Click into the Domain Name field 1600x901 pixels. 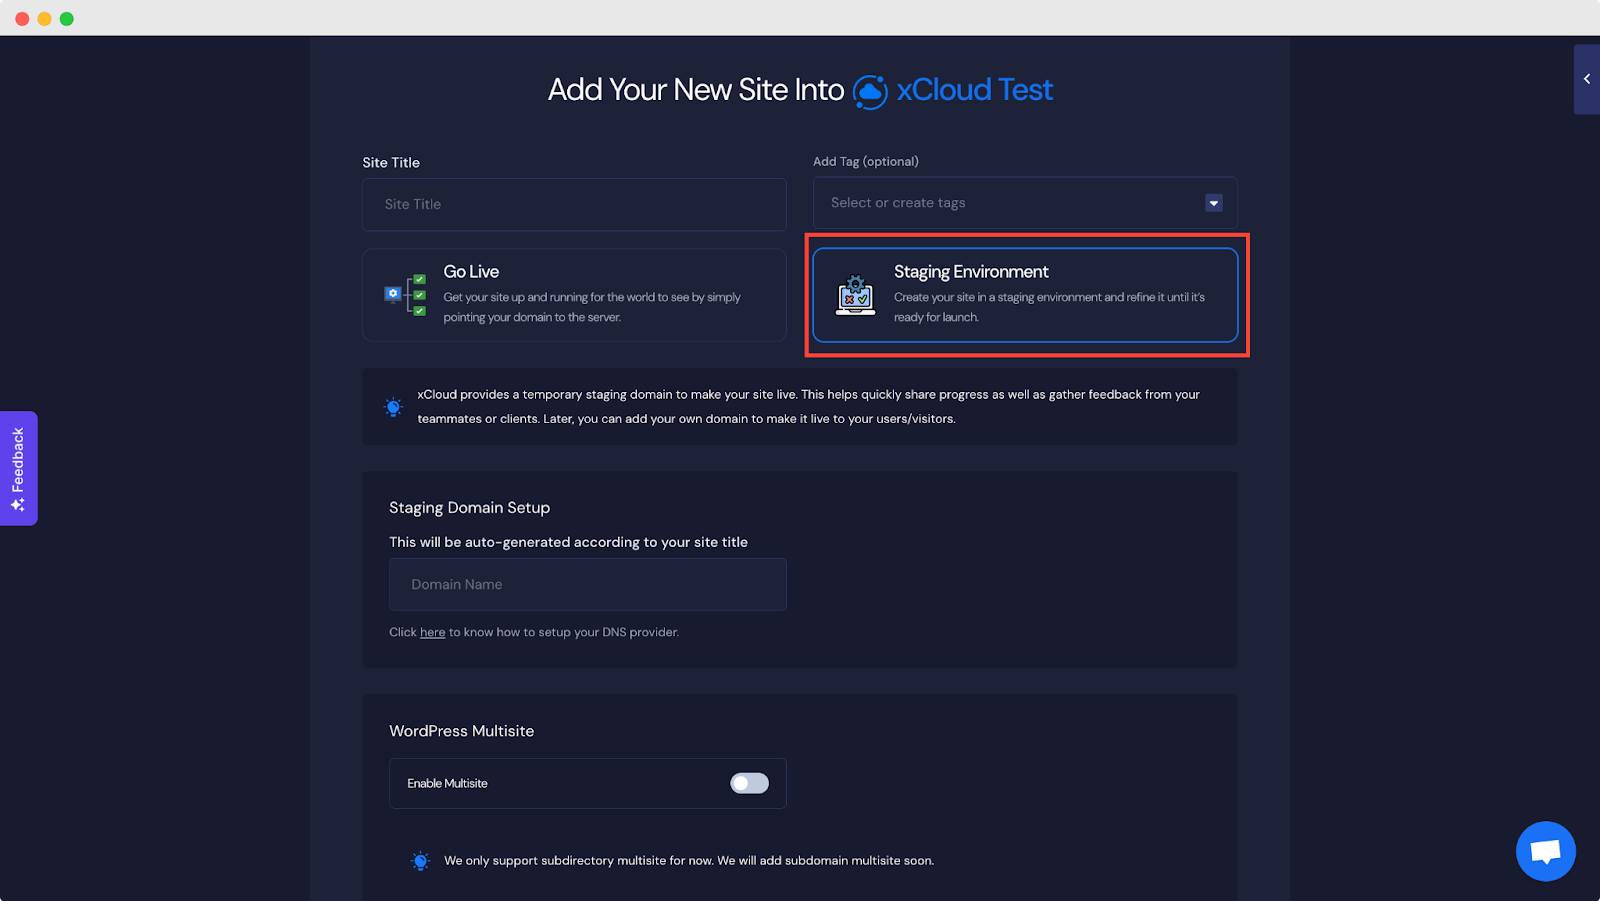587,584
